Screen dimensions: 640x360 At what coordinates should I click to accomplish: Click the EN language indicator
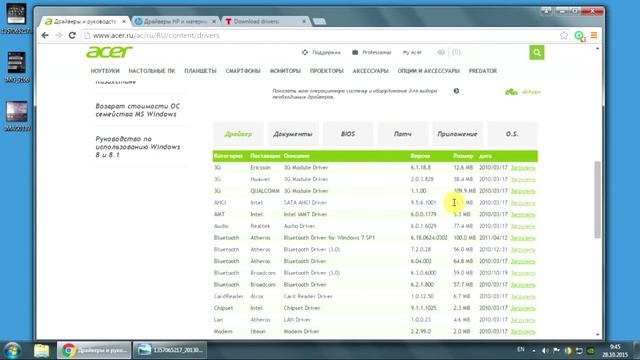(x=521, y=349)
